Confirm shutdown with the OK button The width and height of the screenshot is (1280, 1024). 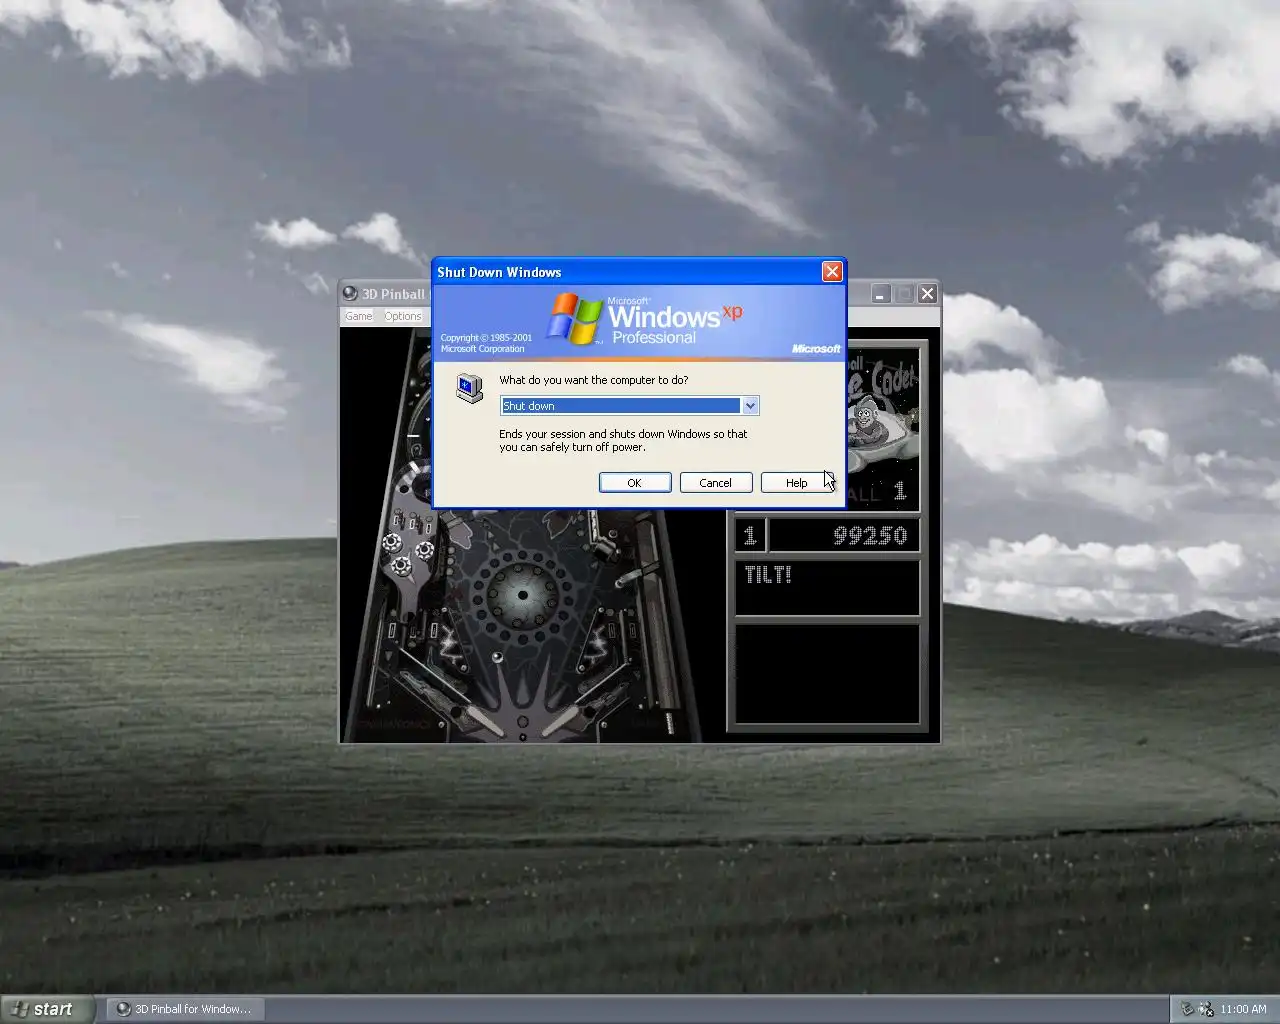pyautogui.click(x=635, y=482)
